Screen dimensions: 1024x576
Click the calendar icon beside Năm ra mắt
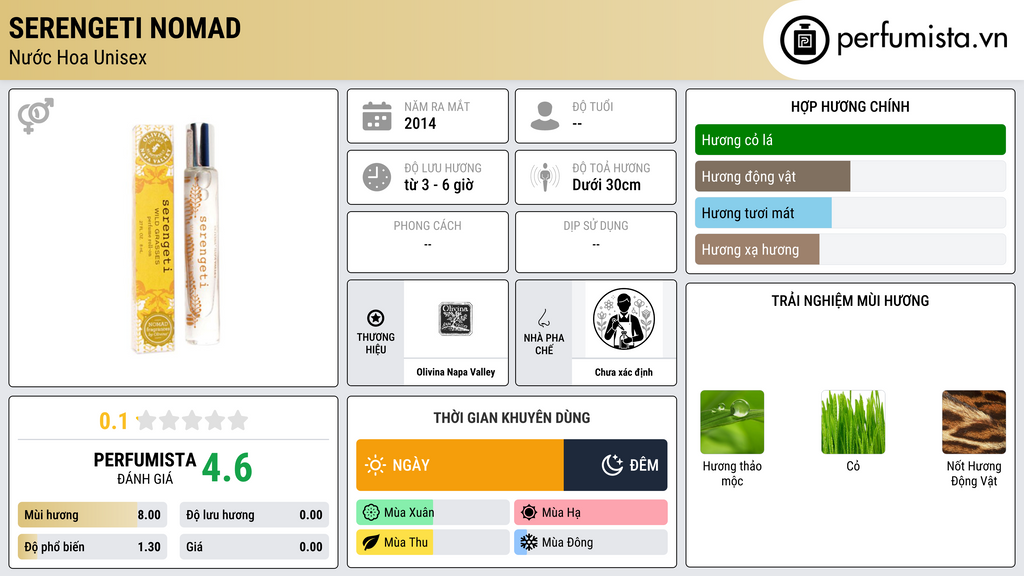[377, 116]
